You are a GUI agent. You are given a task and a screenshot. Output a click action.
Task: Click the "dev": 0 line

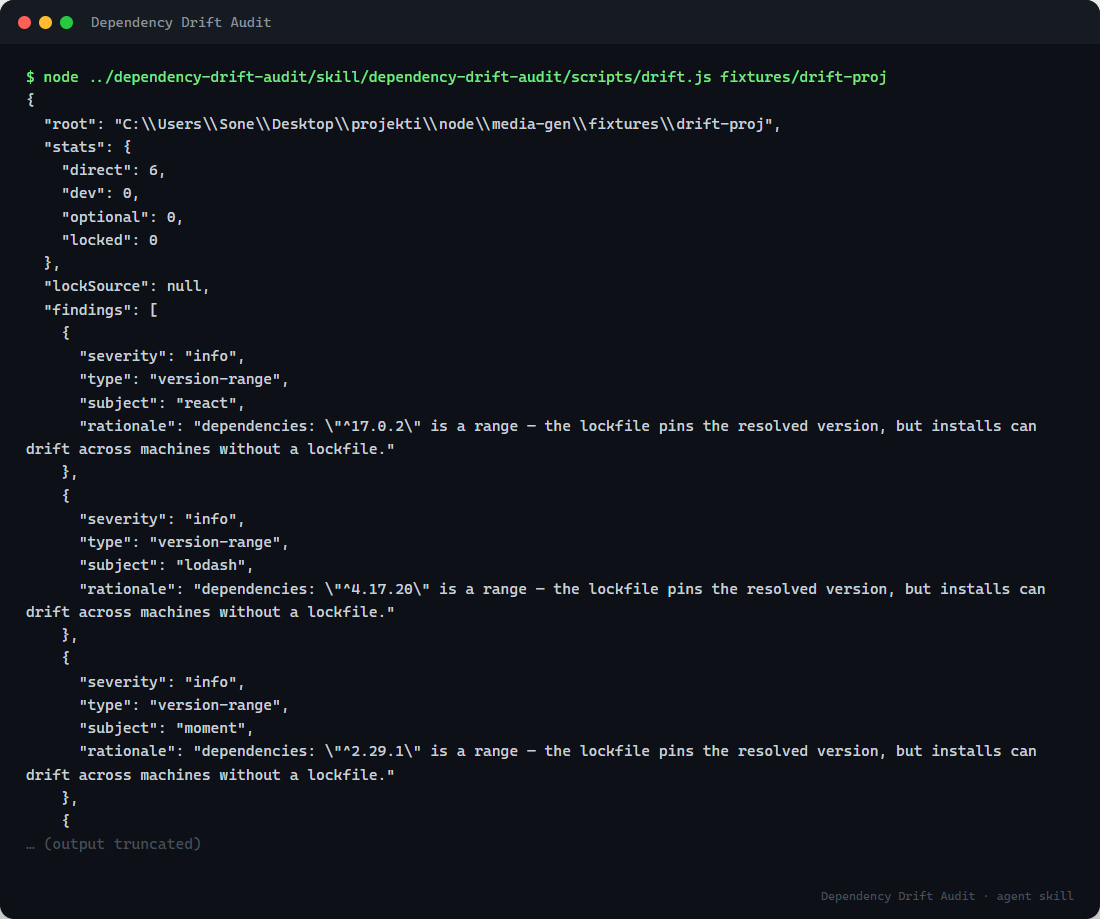pos(100,193)
